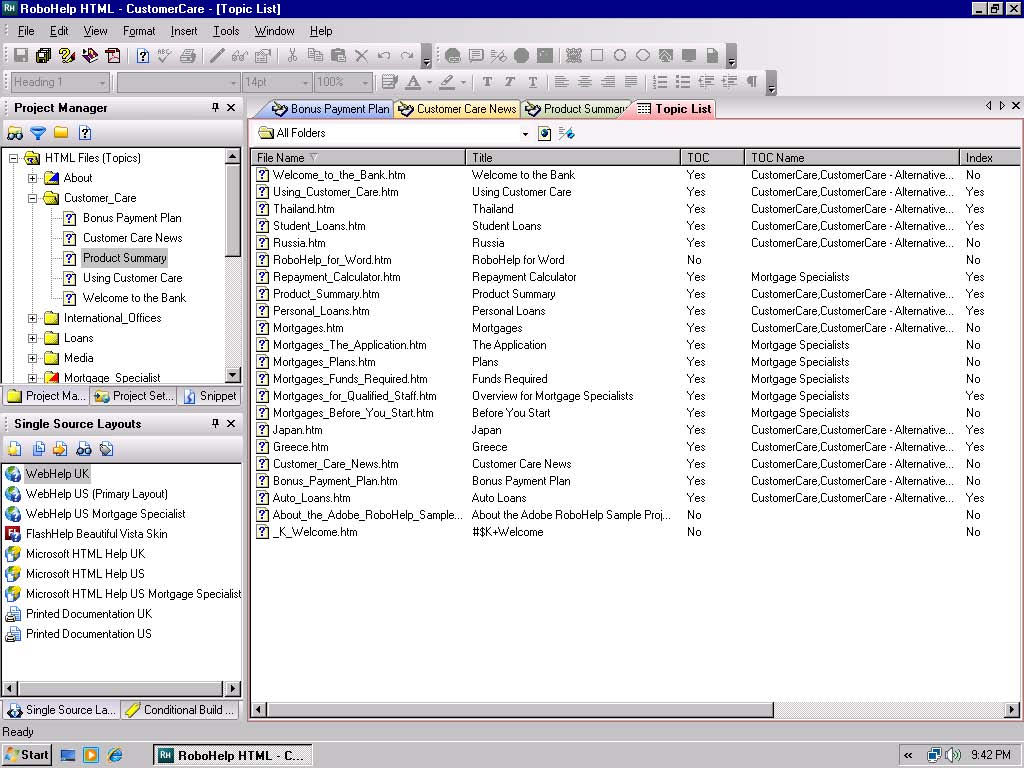This screenshot has height=768, width=1024.
Task: Click the Cut scissors icon
Action: (292, 56)
